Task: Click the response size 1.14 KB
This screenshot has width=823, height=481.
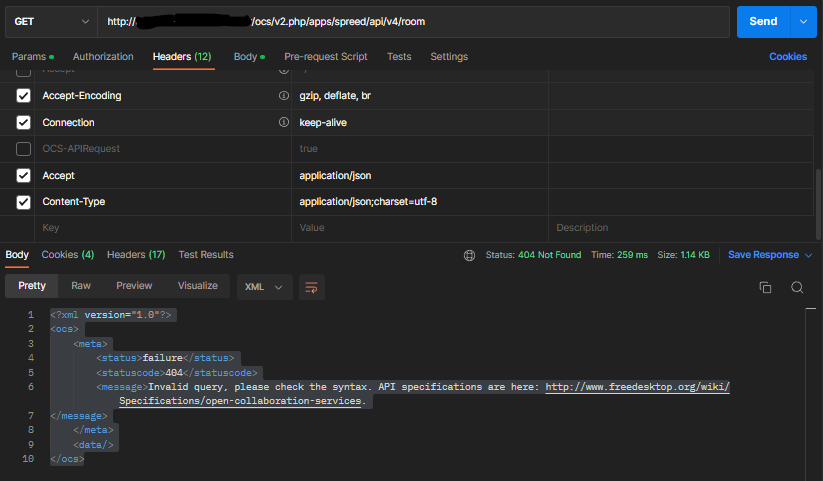Action: coord(695,255)
